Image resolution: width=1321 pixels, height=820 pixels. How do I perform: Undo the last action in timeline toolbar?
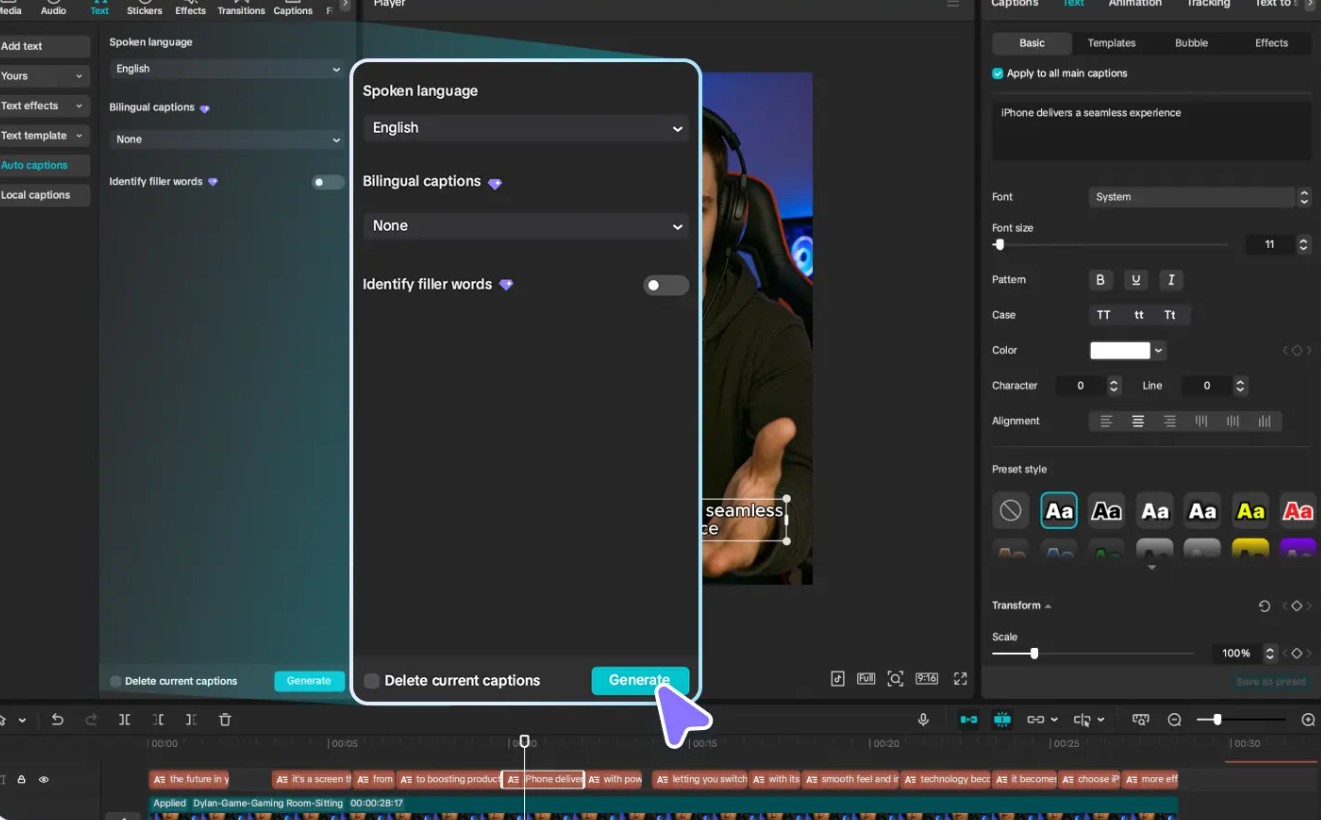(57, 720)
